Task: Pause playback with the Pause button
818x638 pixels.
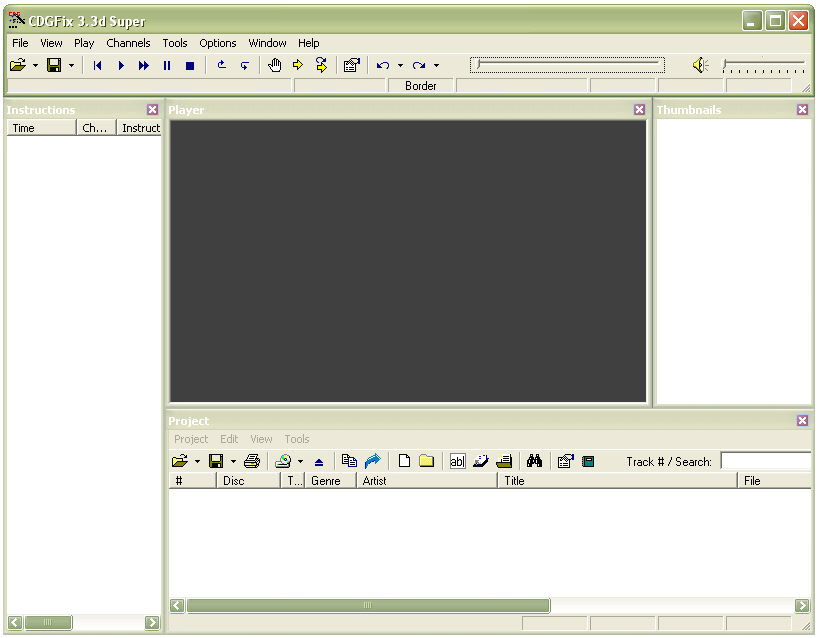Action: tap(167, 65)
